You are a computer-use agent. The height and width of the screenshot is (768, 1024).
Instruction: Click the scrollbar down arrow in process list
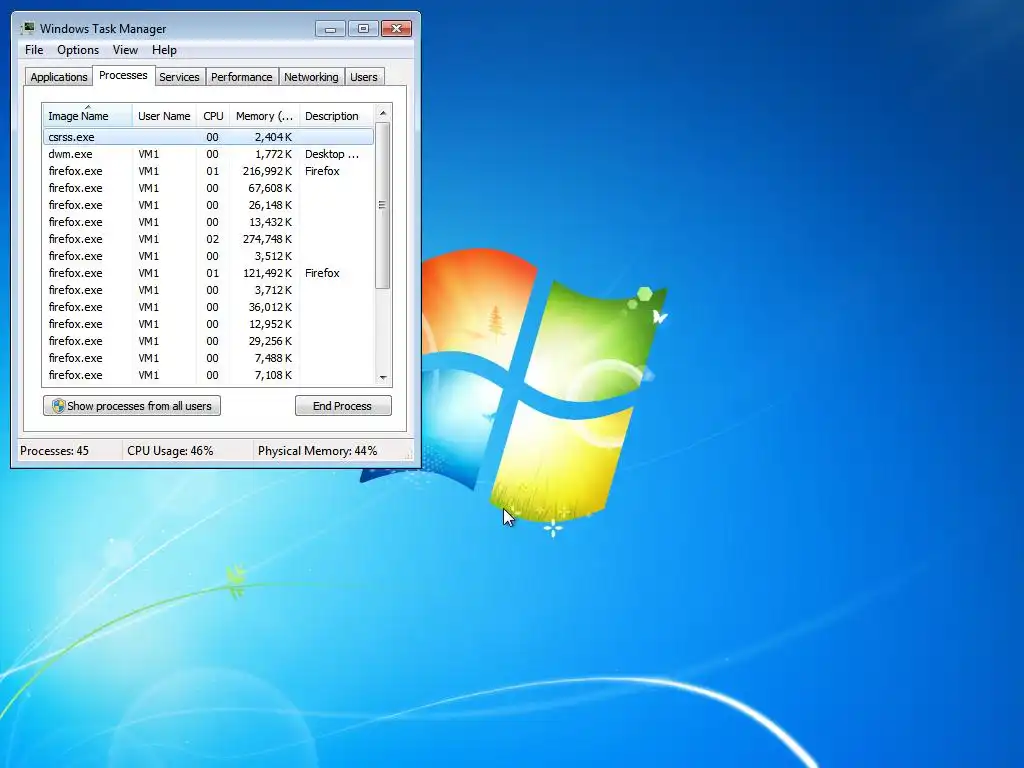pyautogui.click(x=383, y=377)
